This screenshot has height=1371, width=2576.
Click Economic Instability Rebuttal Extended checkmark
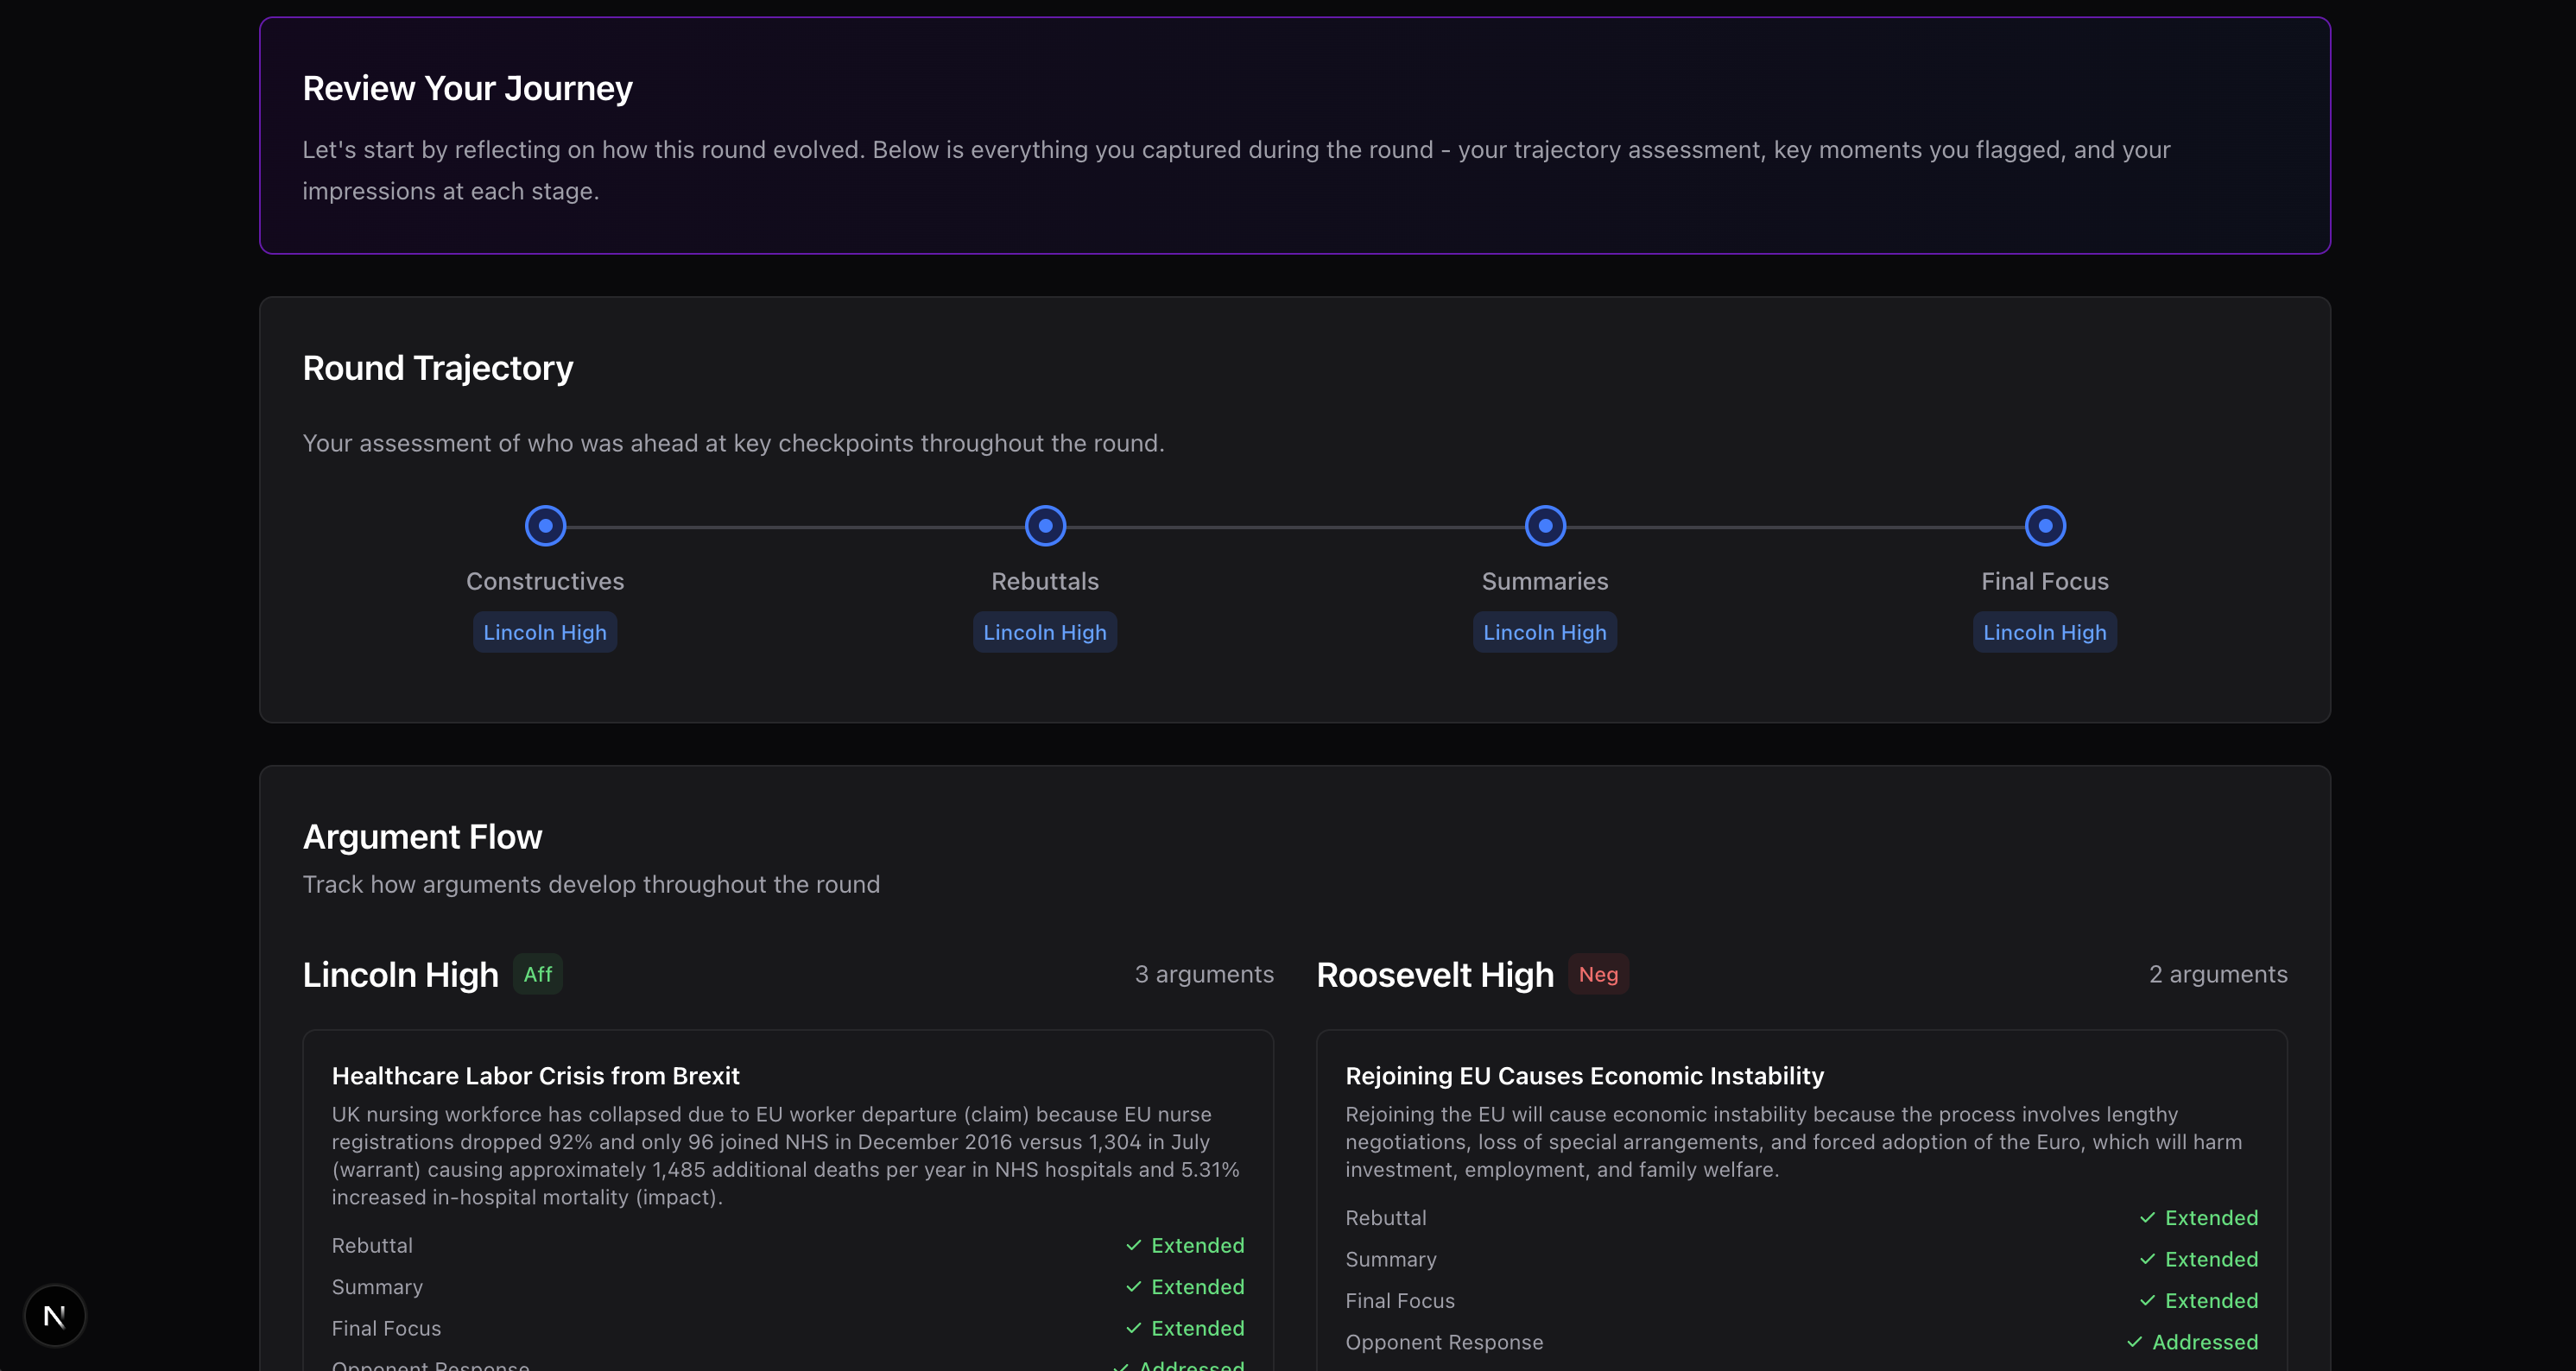(2147, 1218)
